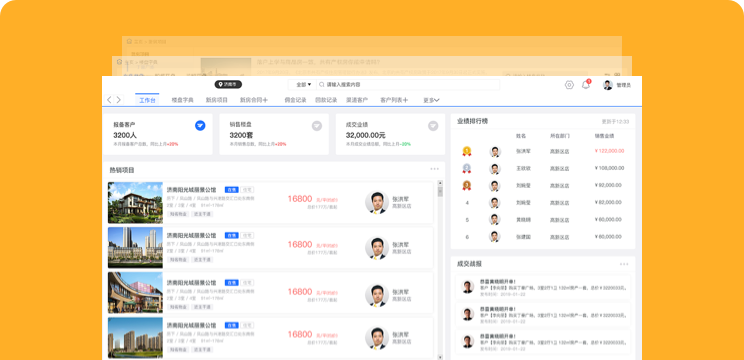Open the 楼盘字典 tab

[183, 100]
